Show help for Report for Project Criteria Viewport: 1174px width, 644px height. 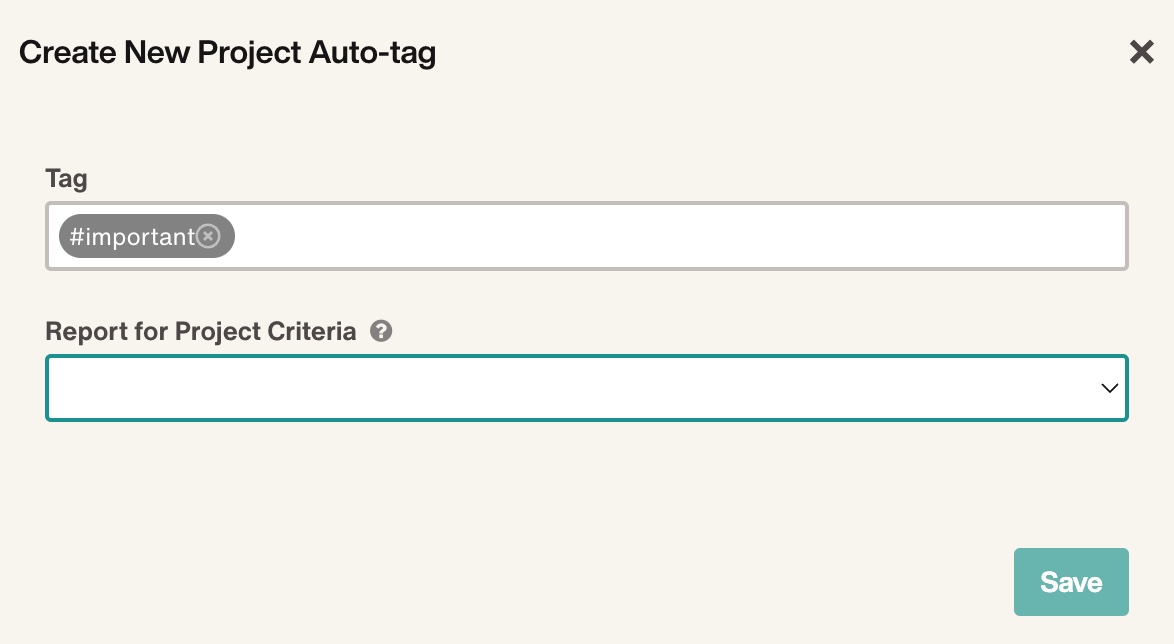(x=381, y=331)
